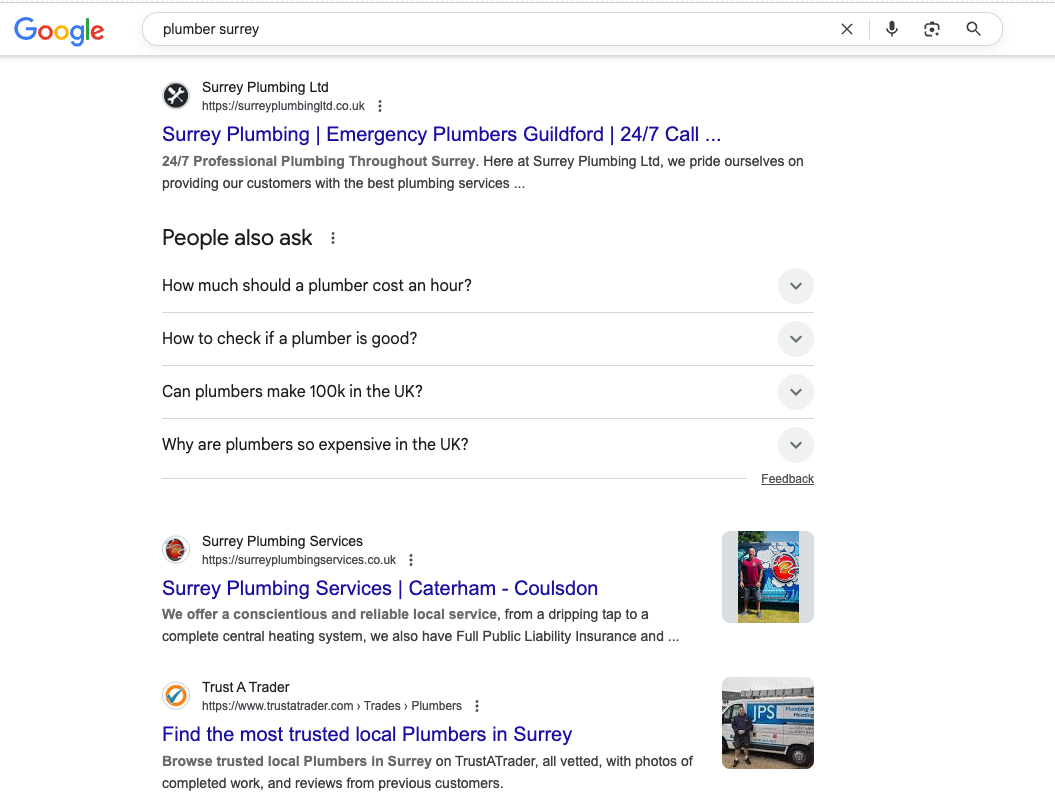This screenshot has width=1055, height=809.
Task: Open Search by image (Lens)
Action: (x=932, y=29)
